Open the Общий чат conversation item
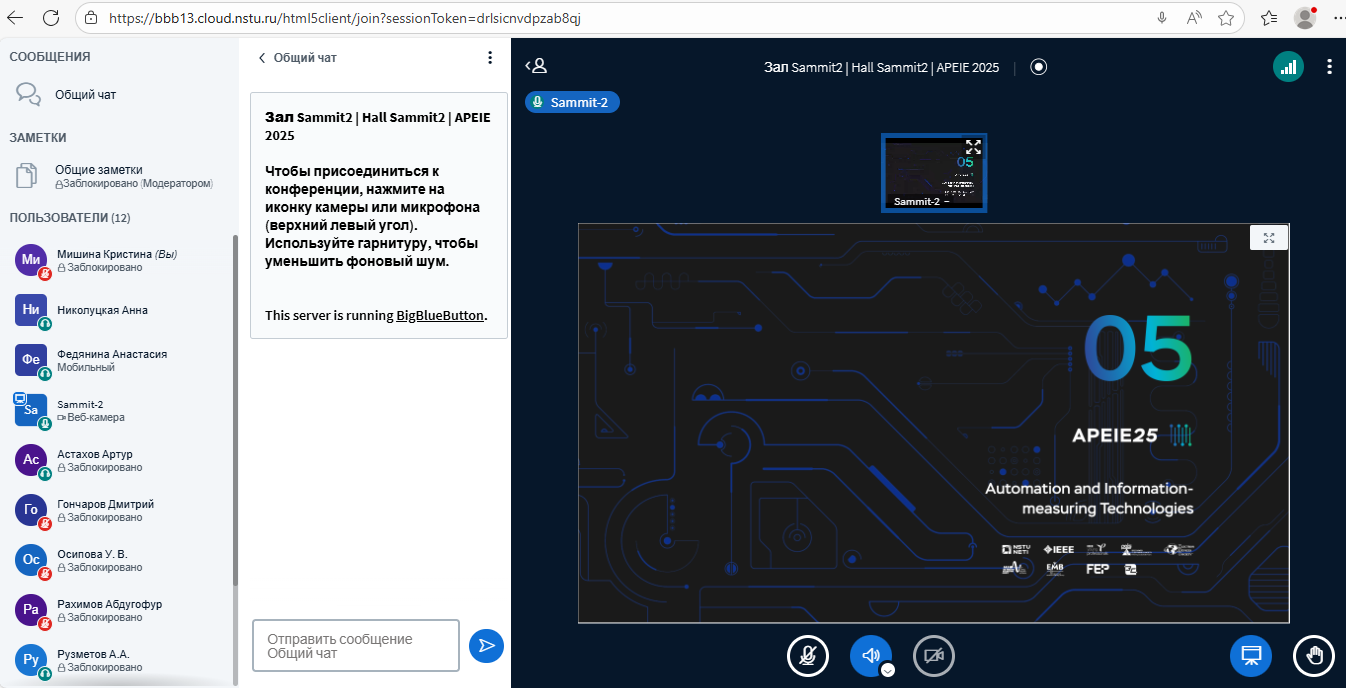Image resolution: width=1346 pixels, height=688 pixels. [85, 95]
